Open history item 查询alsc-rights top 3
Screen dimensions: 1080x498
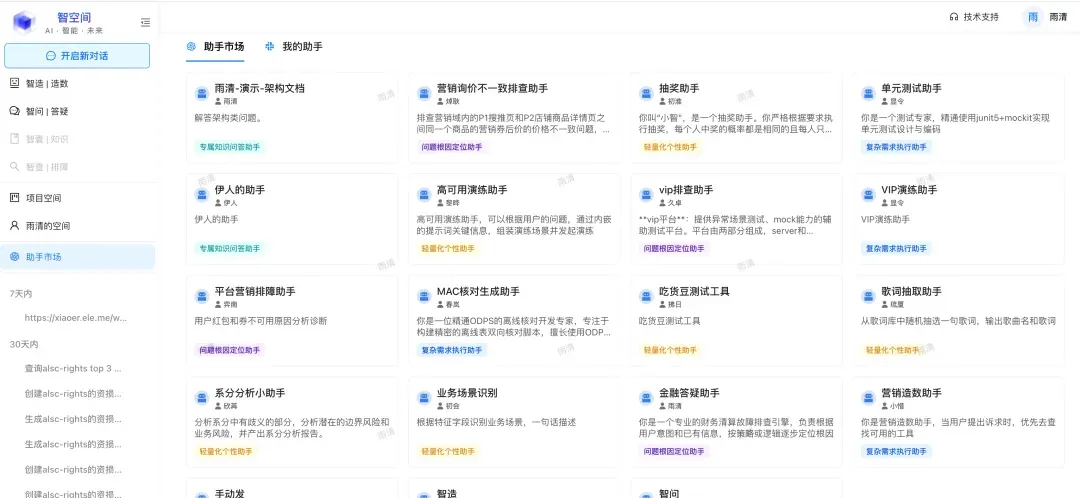[x=73, y=368]
